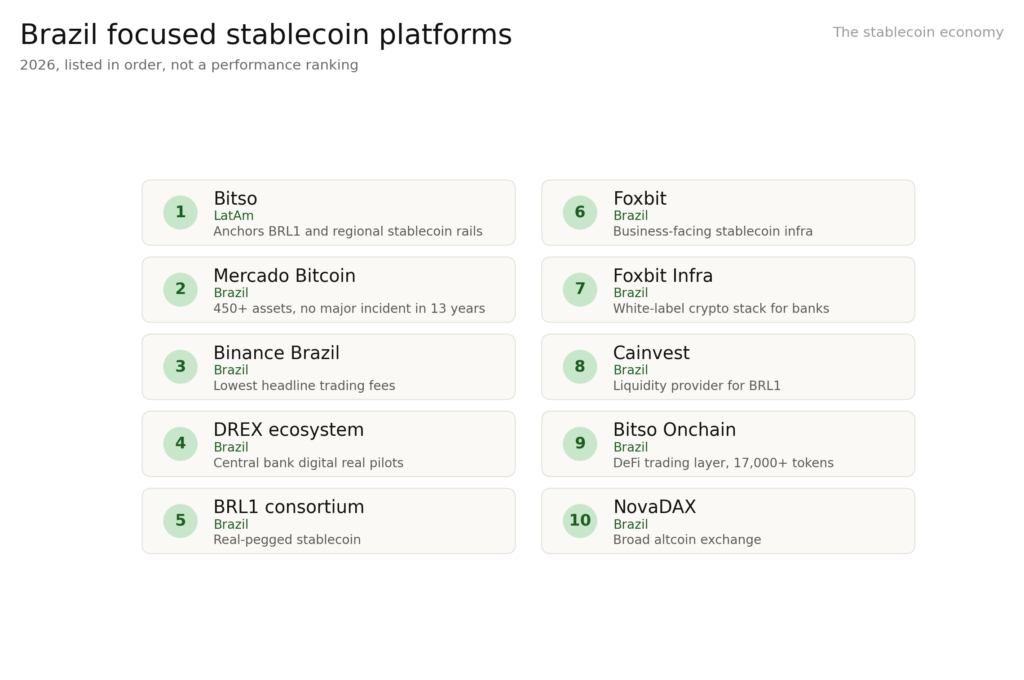Select the BRL1 consortium title
Image resolution: width=1024 pixels, height=680 pixels.
pyautogui.click(x=289, y=507)
